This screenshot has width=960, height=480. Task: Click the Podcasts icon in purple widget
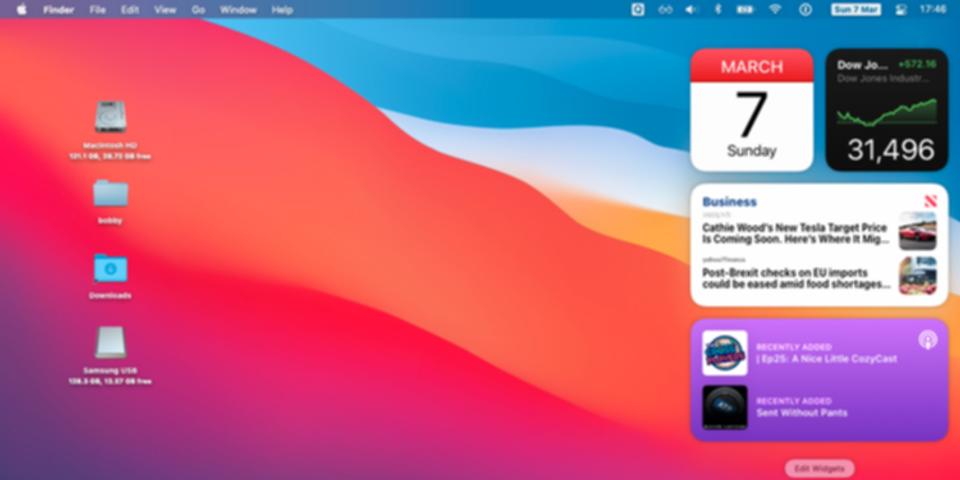928,339
